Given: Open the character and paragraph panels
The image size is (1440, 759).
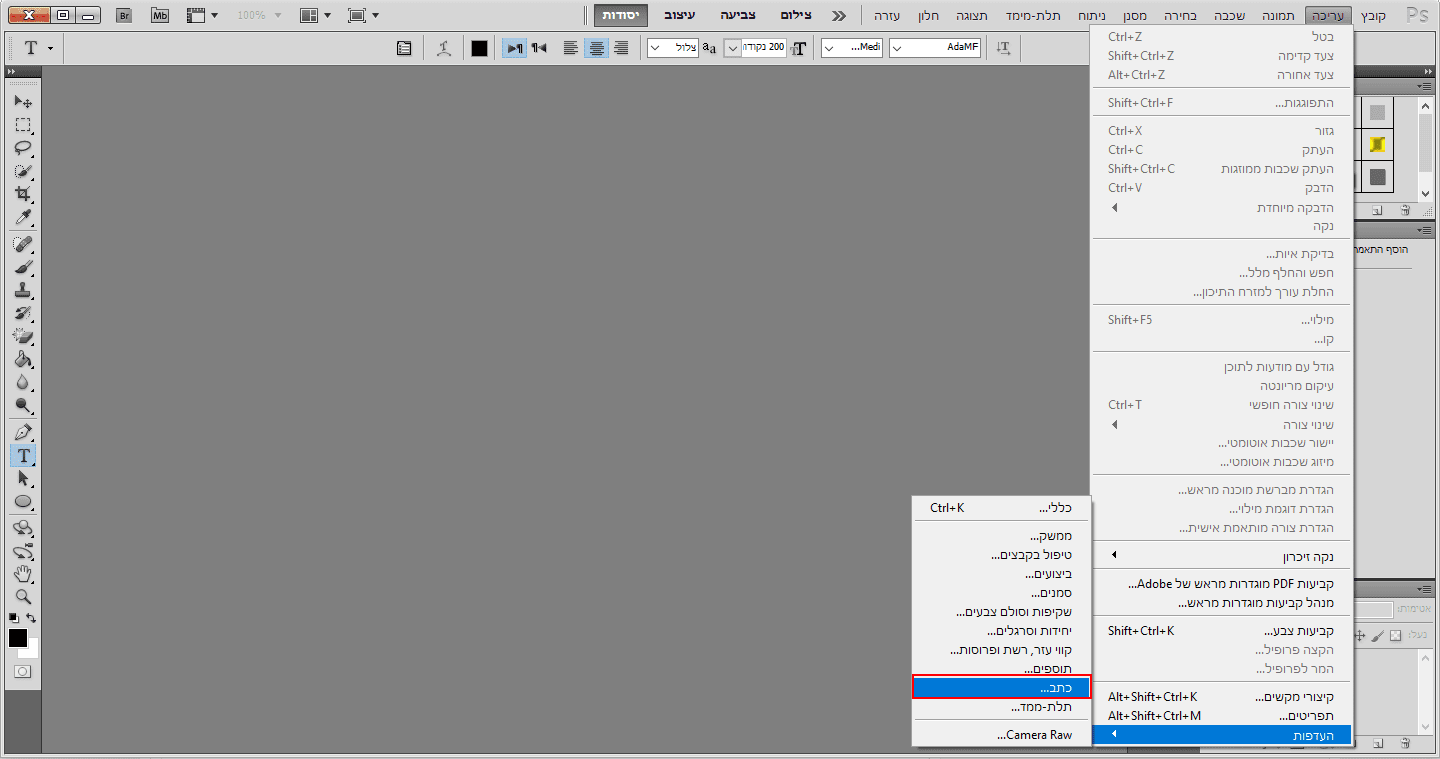Looking at the screenshot, I should [404, 48].
